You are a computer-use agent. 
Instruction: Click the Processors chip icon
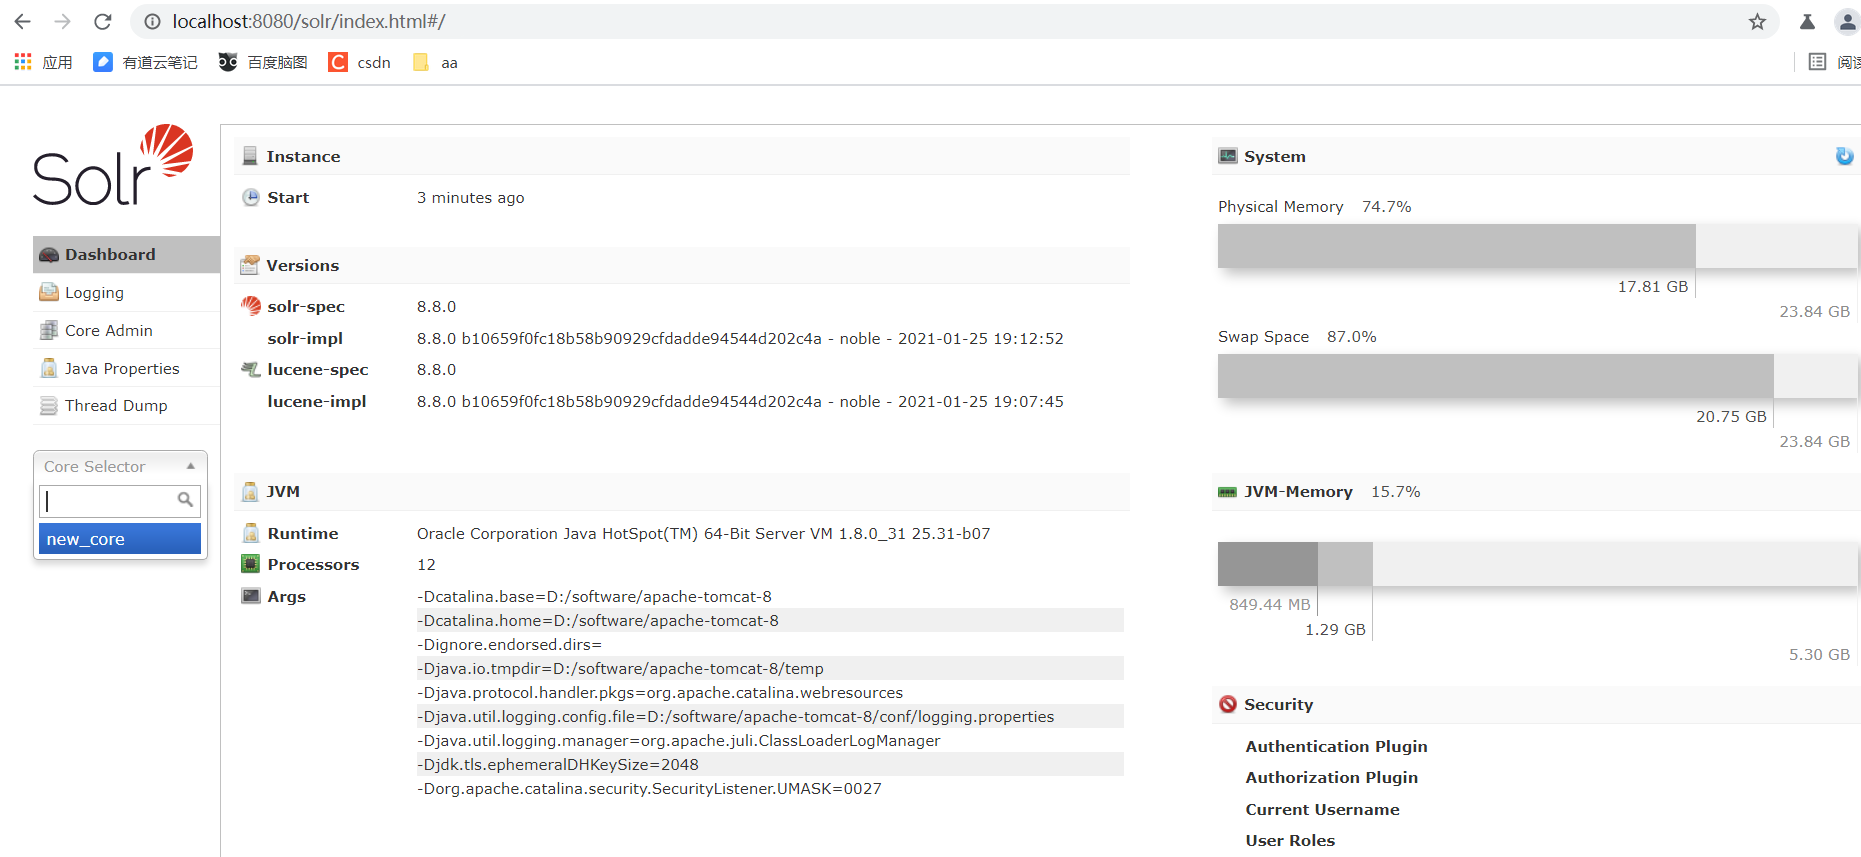(251, 564)
